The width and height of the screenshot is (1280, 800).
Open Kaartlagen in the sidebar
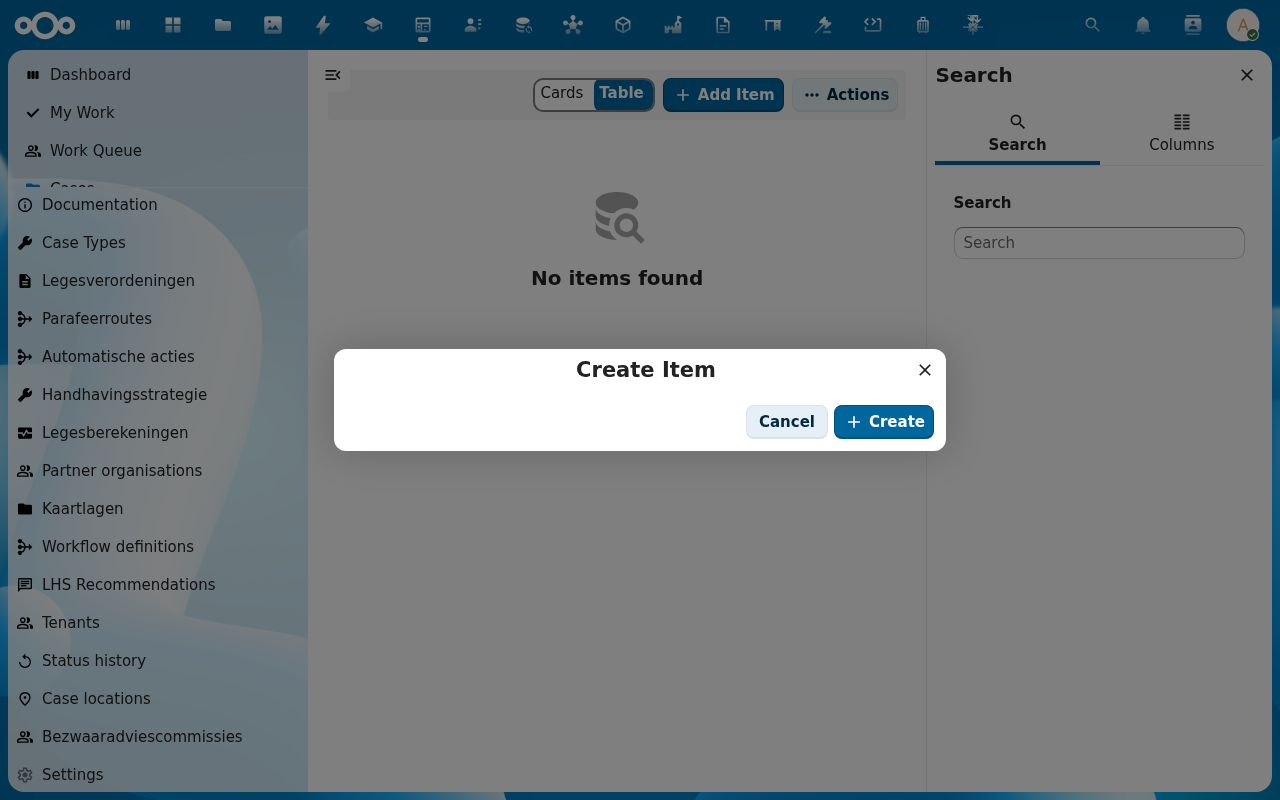point(158,509)
